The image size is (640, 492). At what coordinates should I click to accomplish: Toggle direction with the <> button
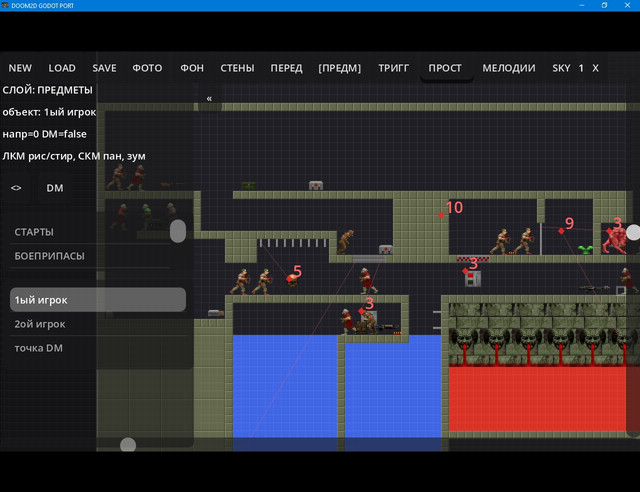(x=16, y=188)
